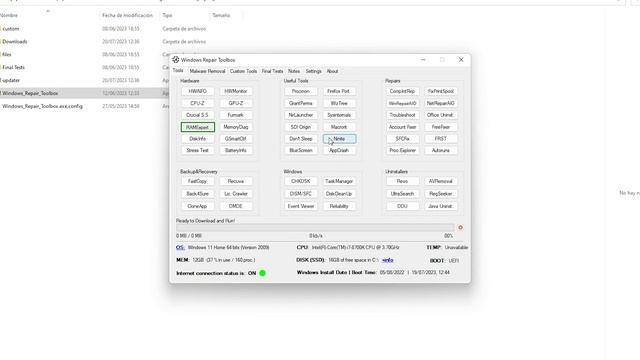Click the AVRemoval button
The height and width of the screenshot is (360, 640).
point(441,181)
